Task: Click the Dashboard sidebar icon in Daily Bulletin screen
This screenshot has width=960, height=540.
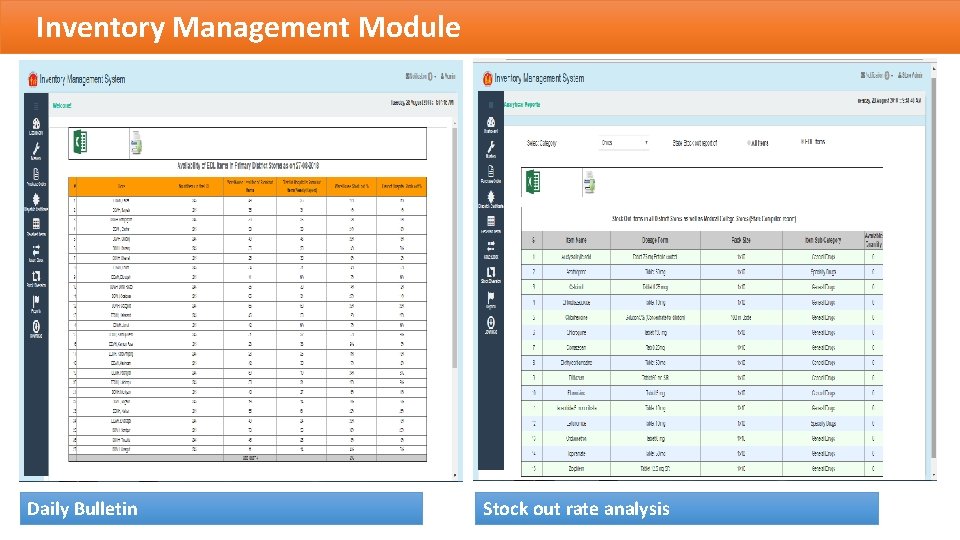Action: tap(36, 124)
